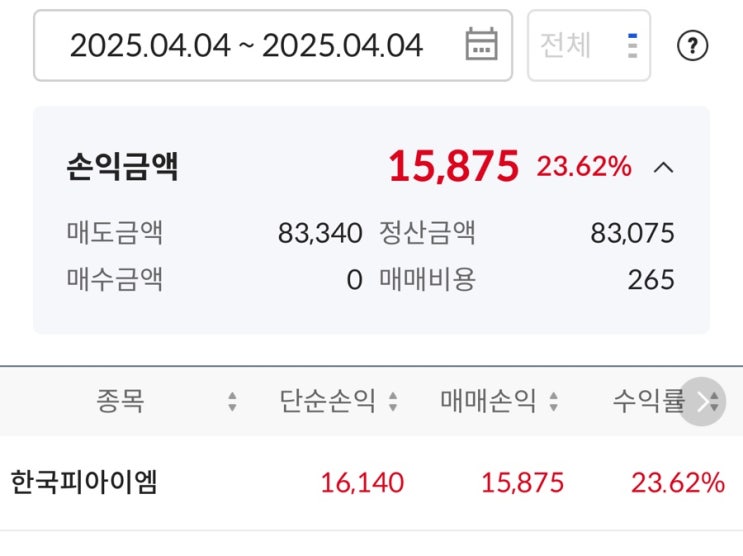Image resolution: width=743 pixels, height=556 pixels.
Task: Sort by 종목 column arrows
Action: [232, 402]
